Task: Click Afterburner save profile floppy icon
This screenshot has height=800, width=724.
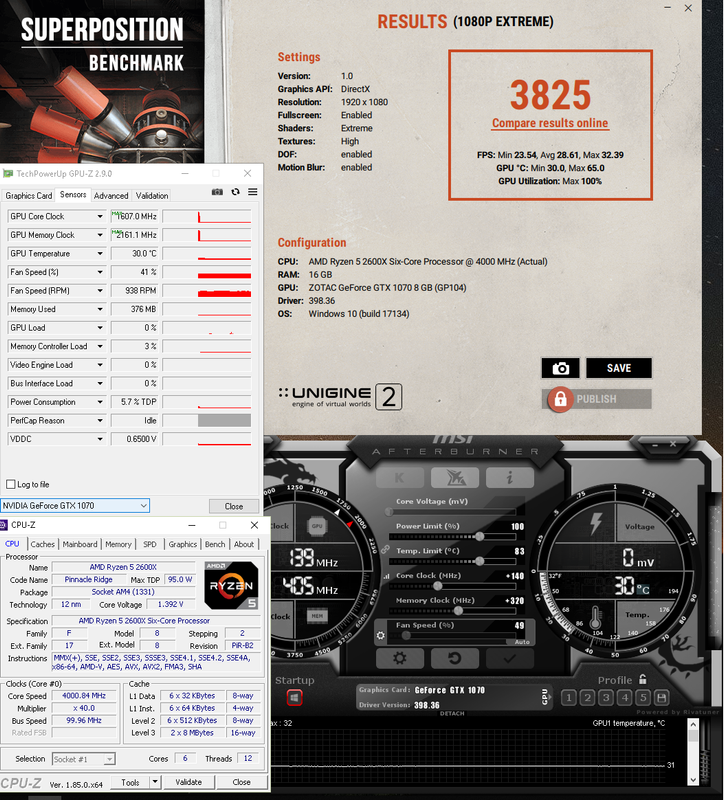Action: (x=662, y=697)
